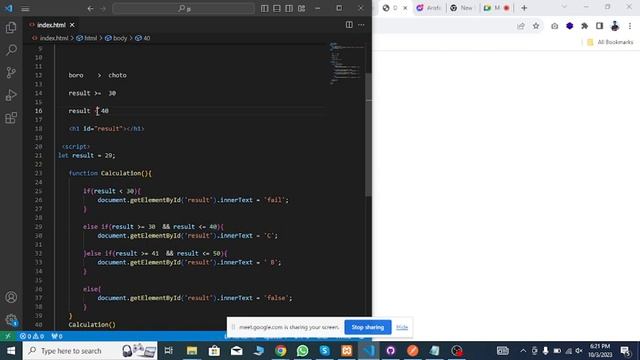Switch to the 'New' Chrome tab

462,8
